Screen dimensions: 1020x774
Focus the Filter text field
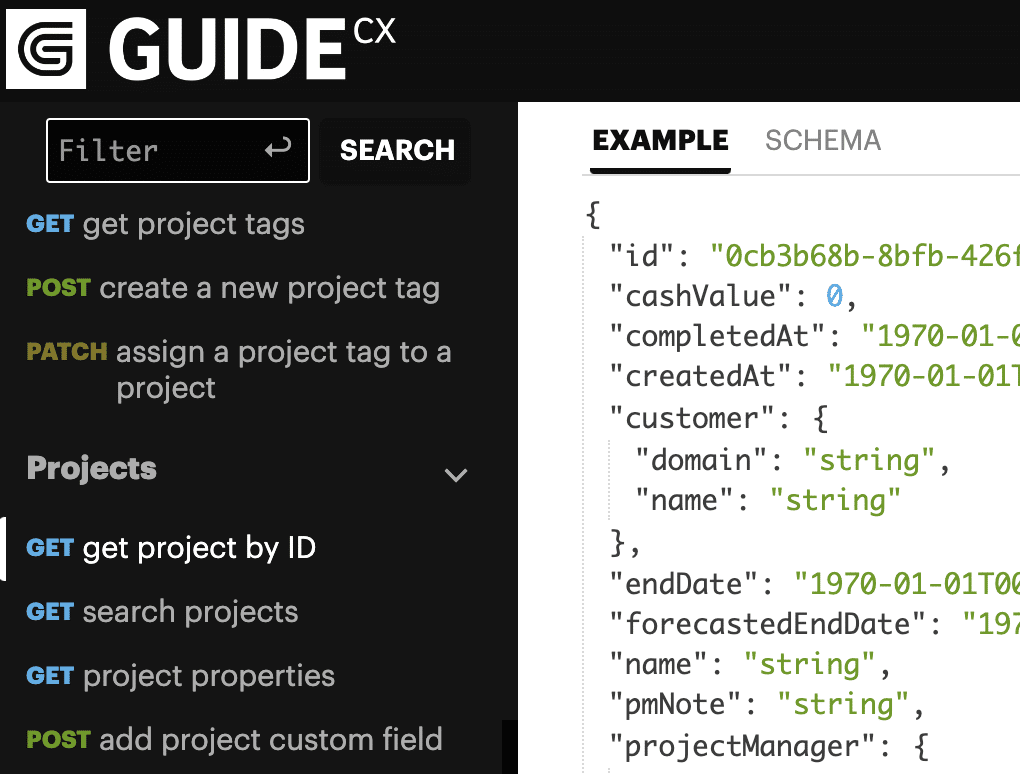tap(150, 150)
